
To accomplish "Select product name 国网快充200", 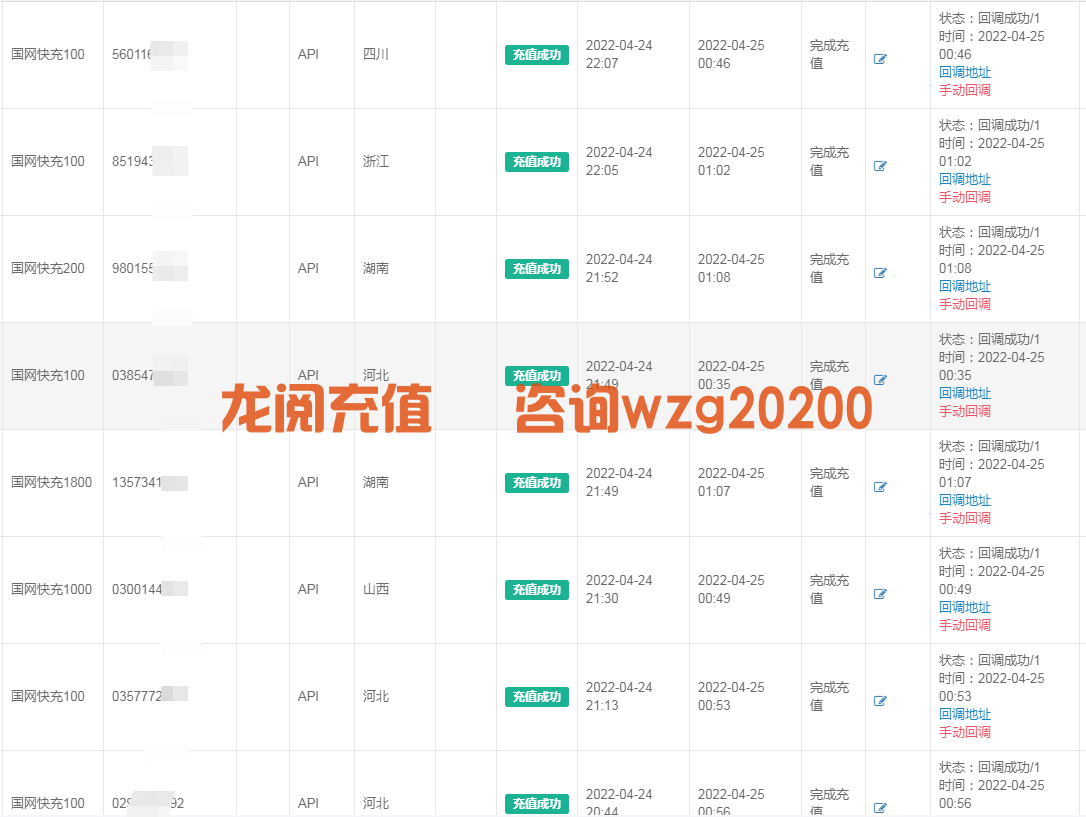I will coord(48,269).
